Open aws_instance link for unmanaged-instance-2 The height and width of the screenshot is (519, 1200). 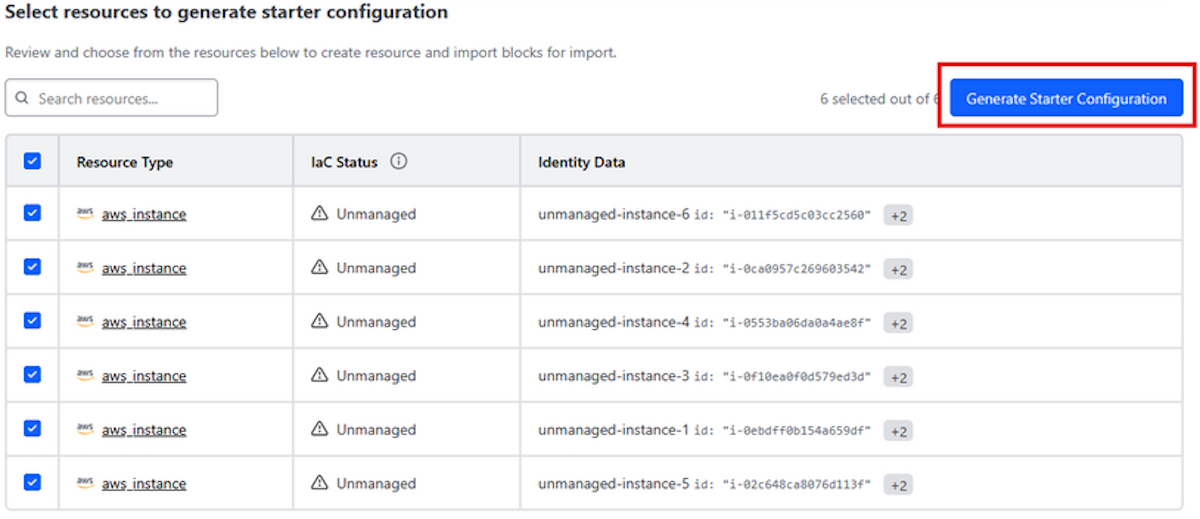tap(144, 268)
